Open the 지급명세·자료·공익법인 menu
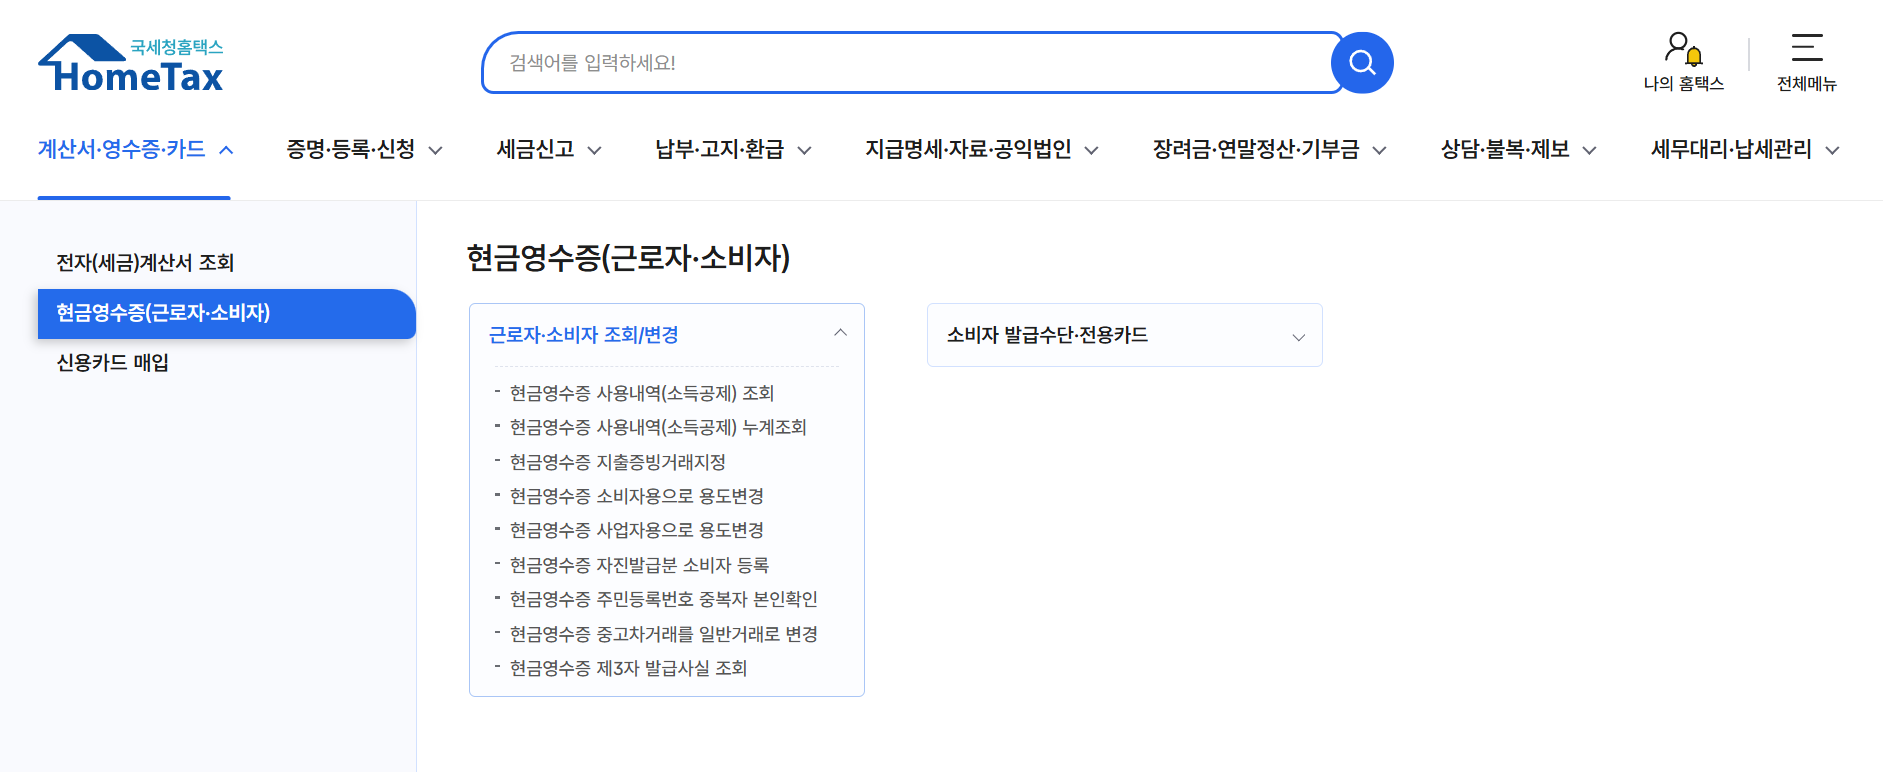This screenshot has height=772, width=1883. point(982,150)
